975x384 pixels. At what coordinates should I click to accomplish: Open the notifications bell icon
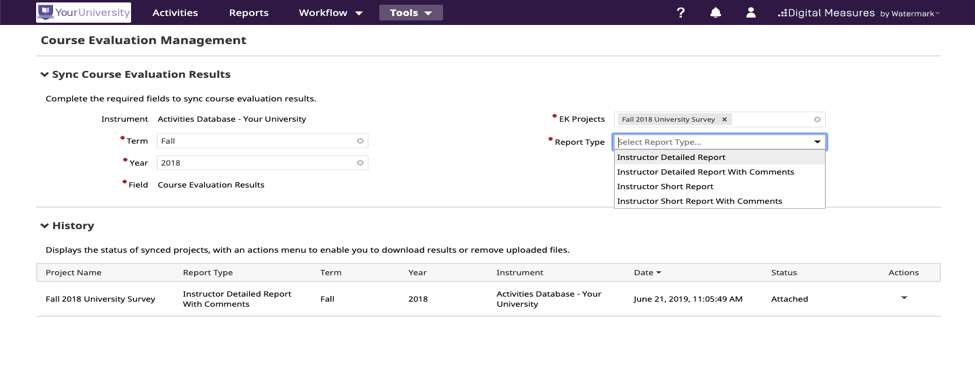tap(716, 12)
